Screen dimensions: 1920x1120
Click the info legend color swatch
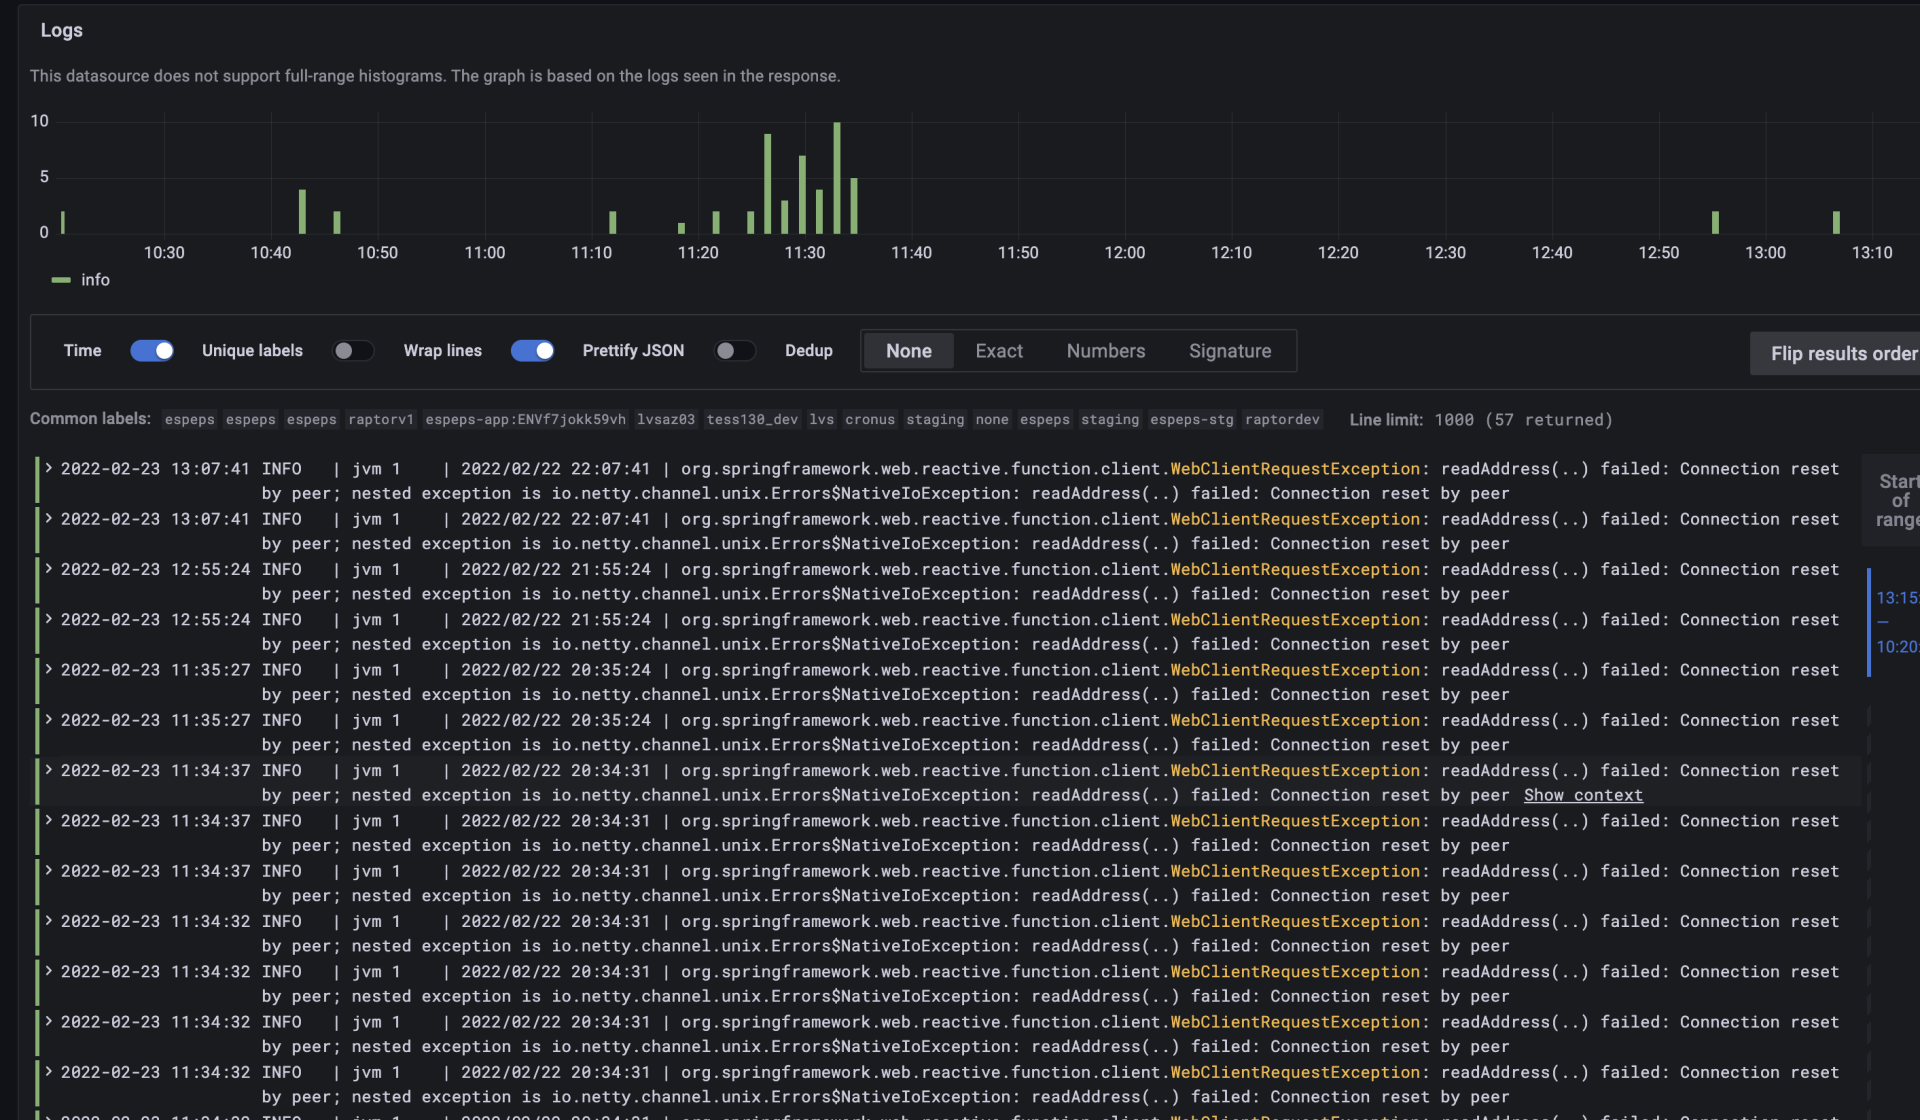point(61,280)
